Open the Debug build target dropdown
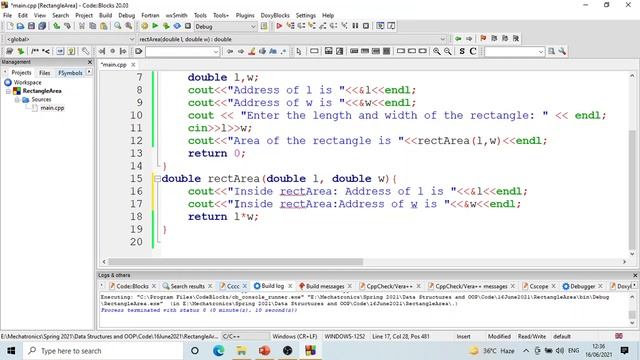 pyautogui.click(x=253, y=27)
